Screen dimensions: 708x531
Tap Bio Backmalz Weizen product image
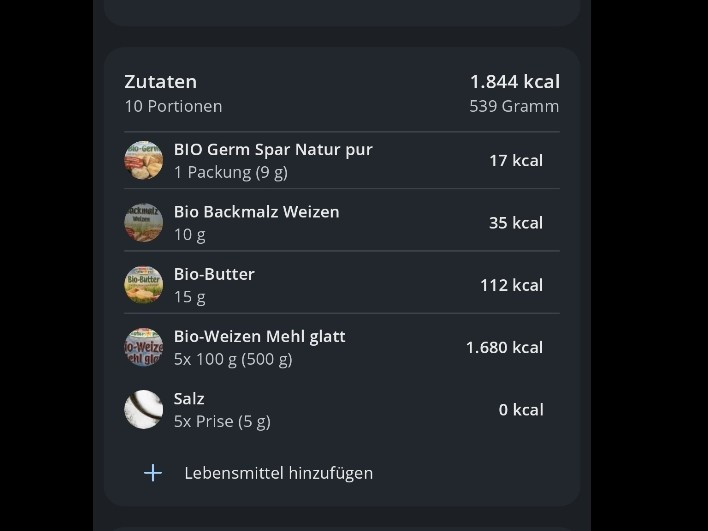[143, 223]
